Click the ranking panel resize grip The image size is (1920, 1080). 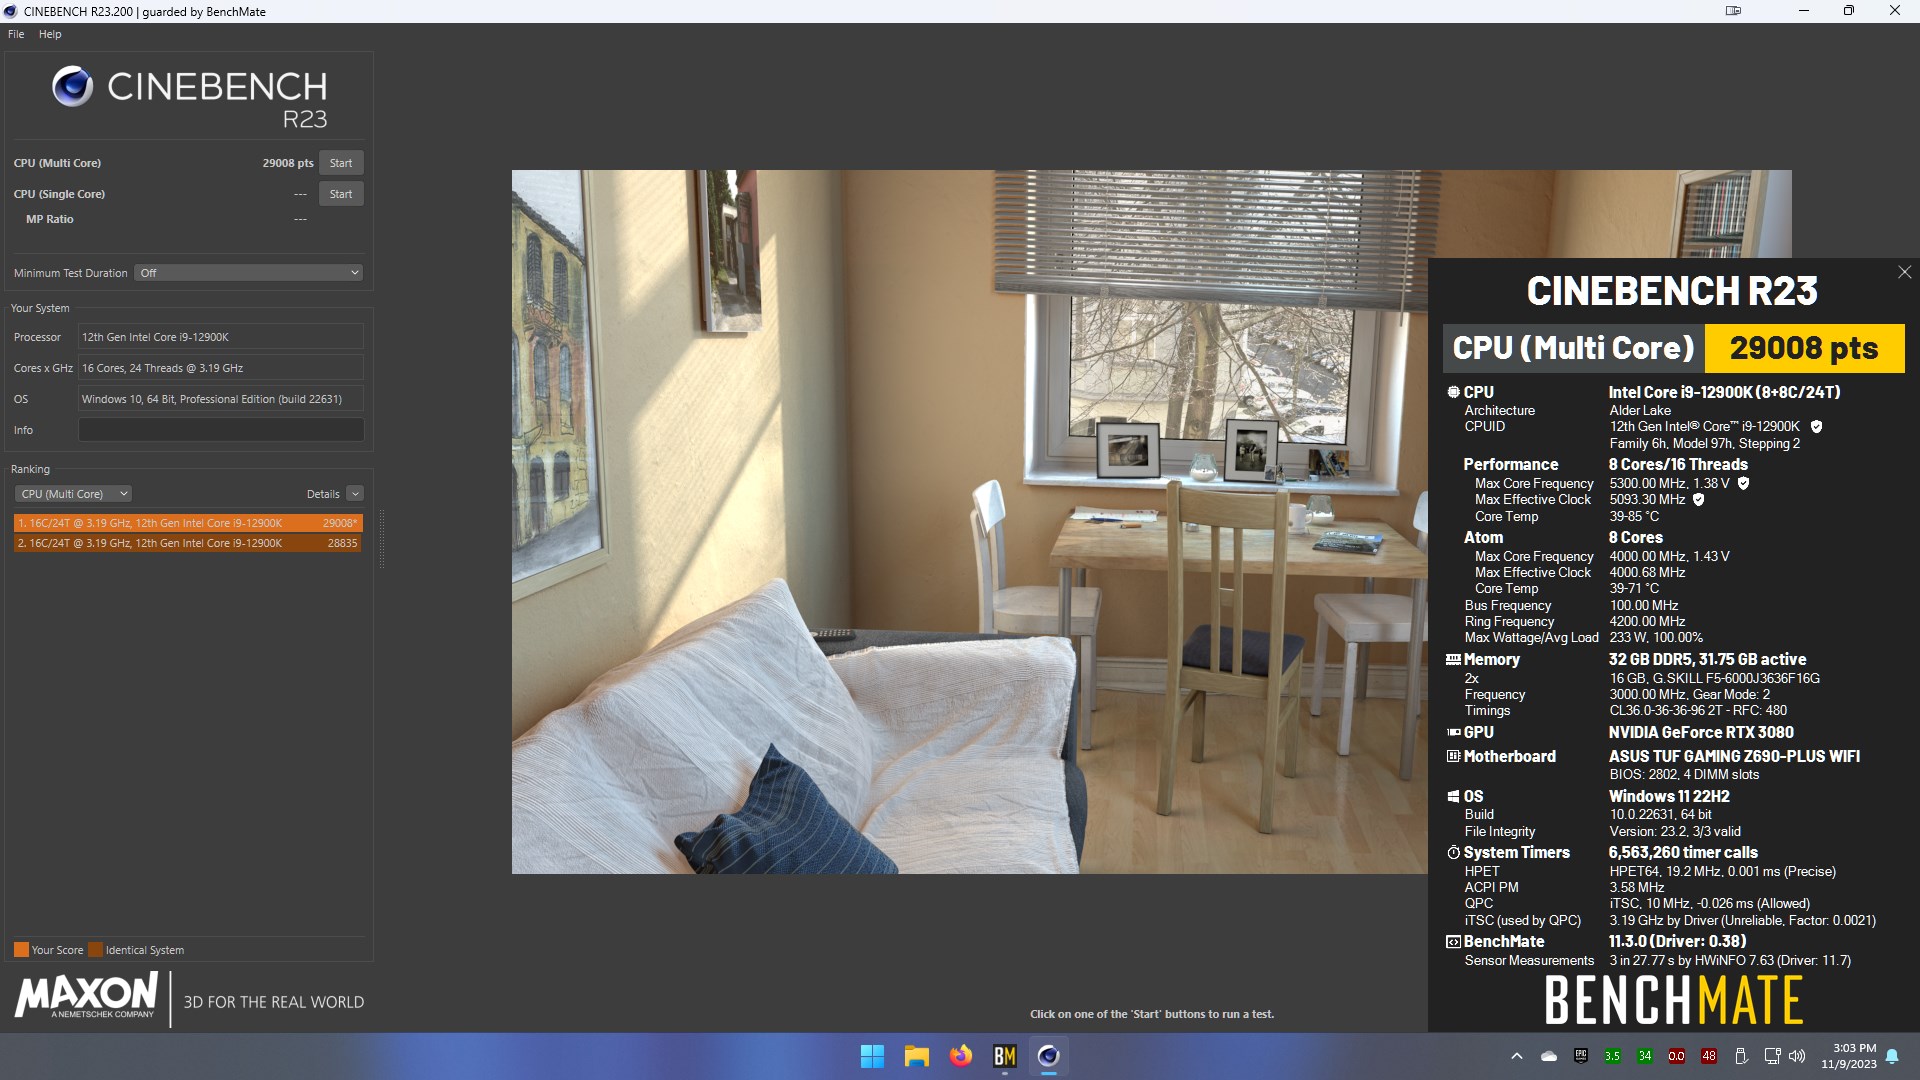click(381, 540)
